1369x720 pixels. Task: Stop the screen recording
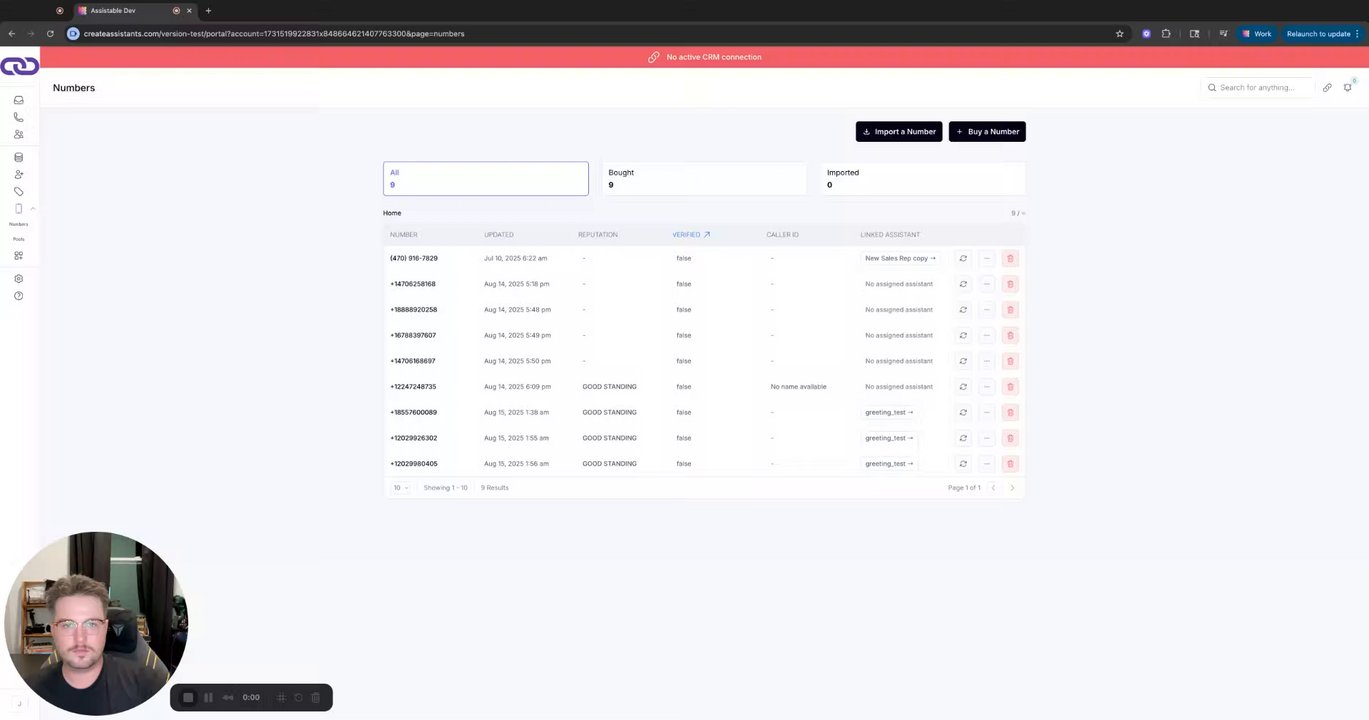[x=187, y=698]
